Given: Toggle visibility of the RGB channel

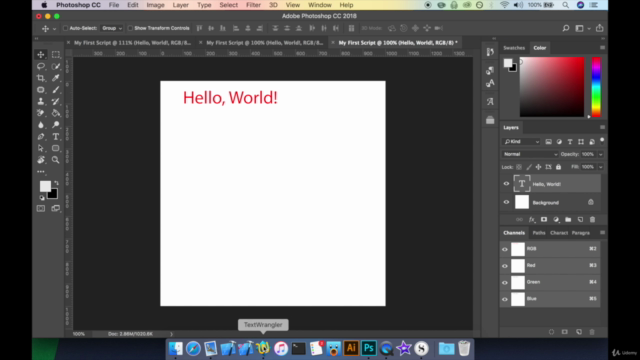Looking at the screenshot, I should click(505, 249).
